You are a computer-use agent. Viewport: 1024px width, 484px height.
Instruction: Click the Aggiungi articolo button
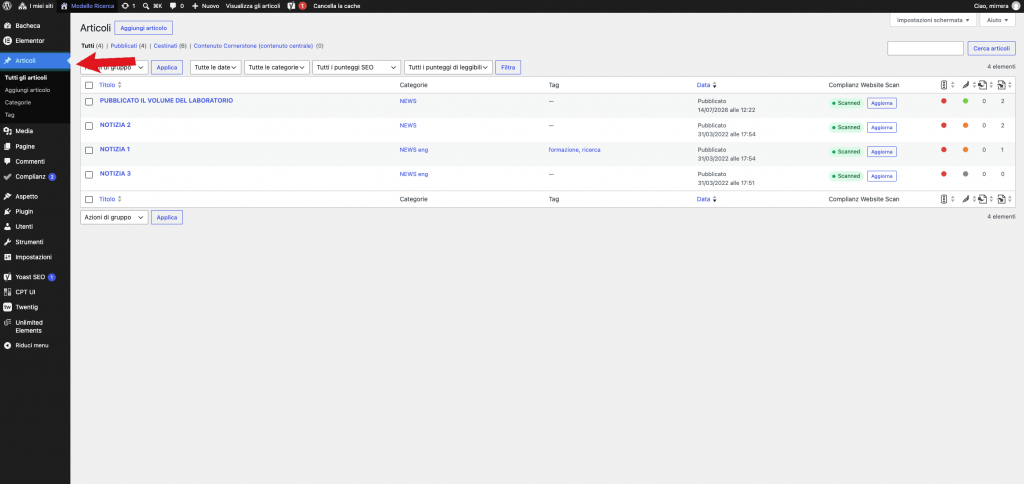click(144, 28)
